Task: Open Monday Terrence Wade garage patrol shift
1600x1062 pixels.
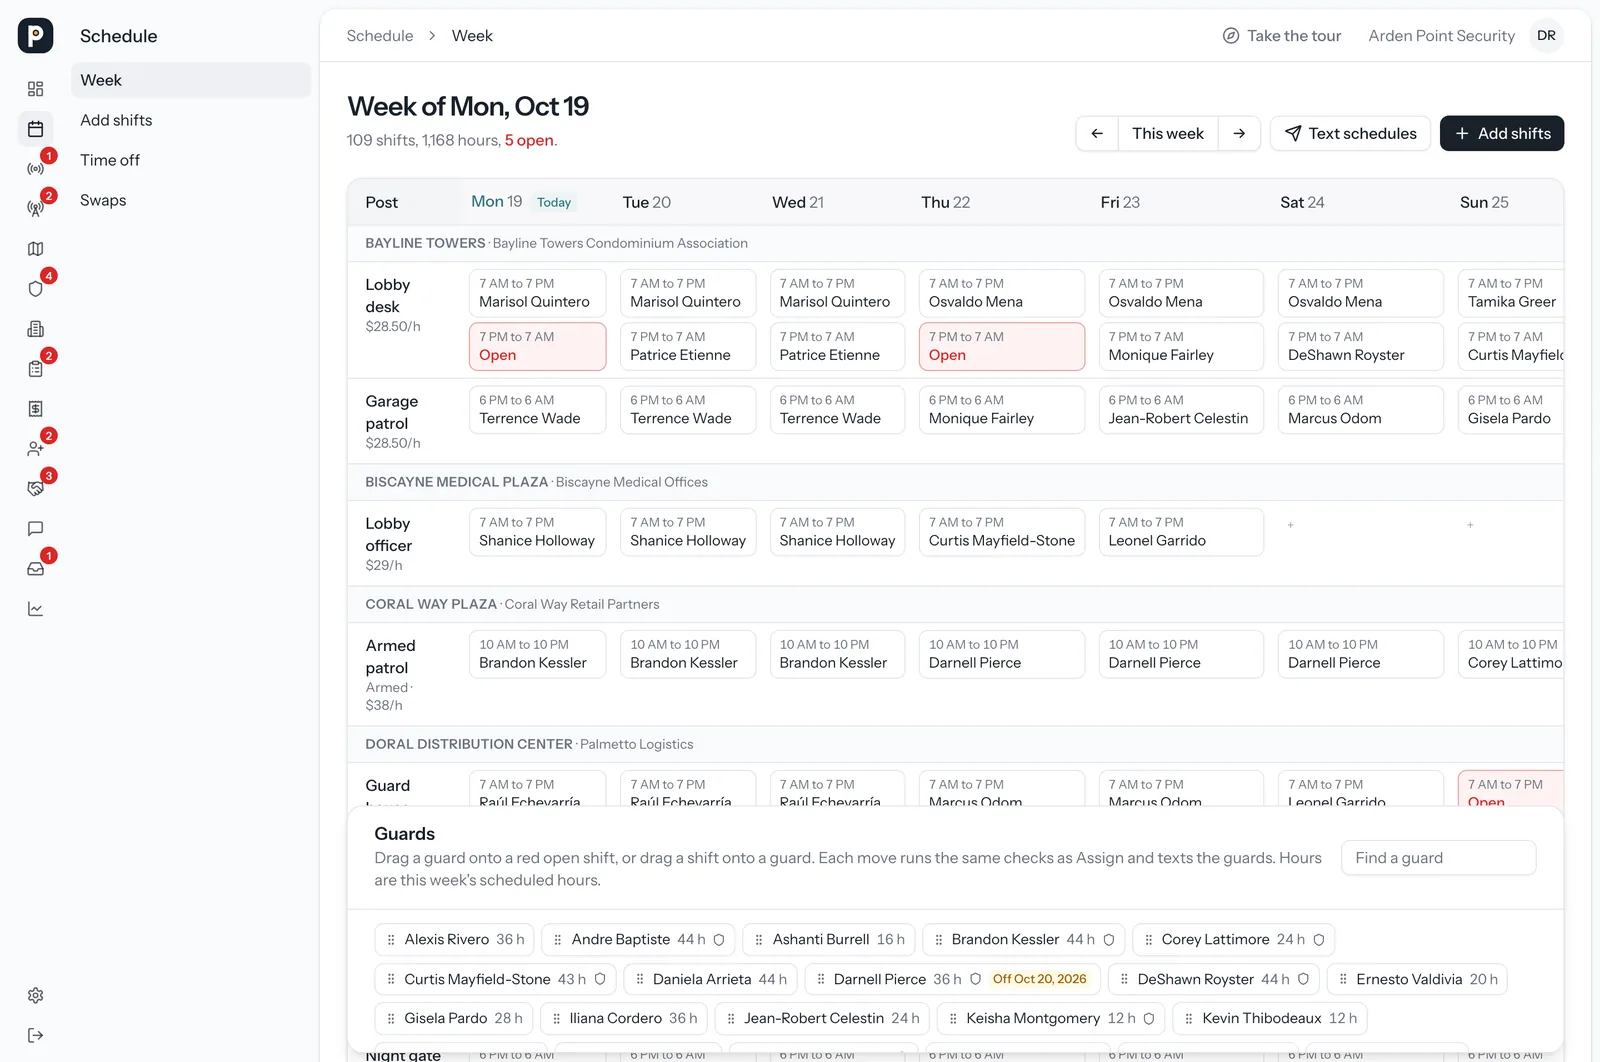Action: coord(538,410)
